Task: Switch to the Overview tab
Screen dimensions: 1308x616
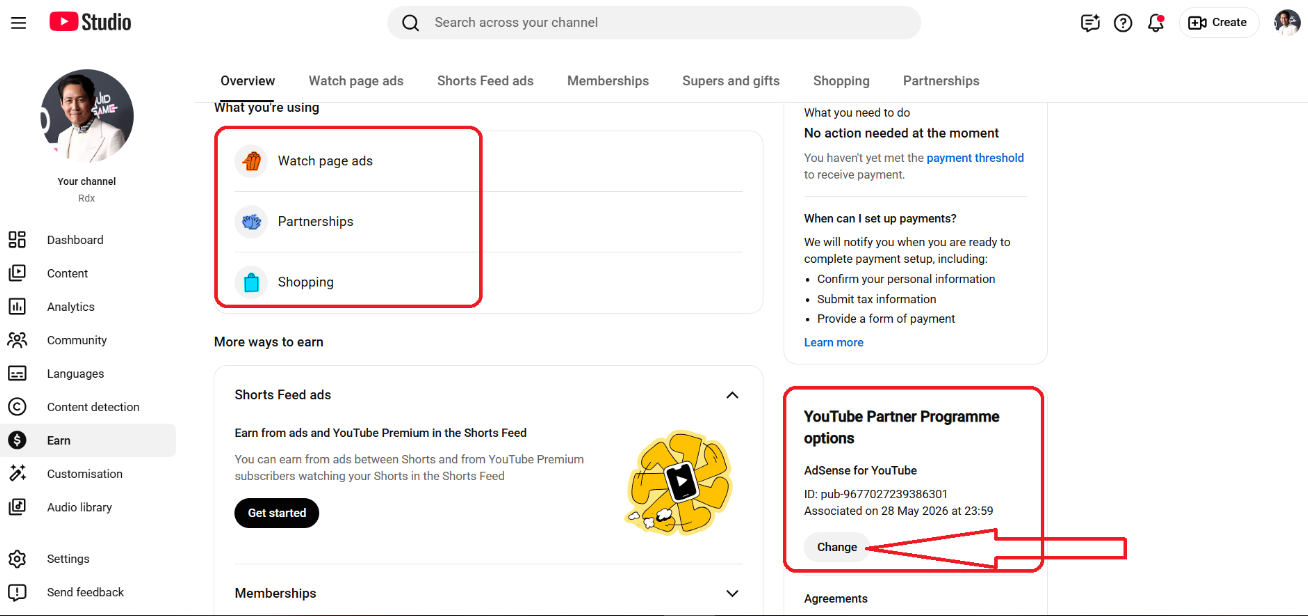Action: tap(248, 81)
